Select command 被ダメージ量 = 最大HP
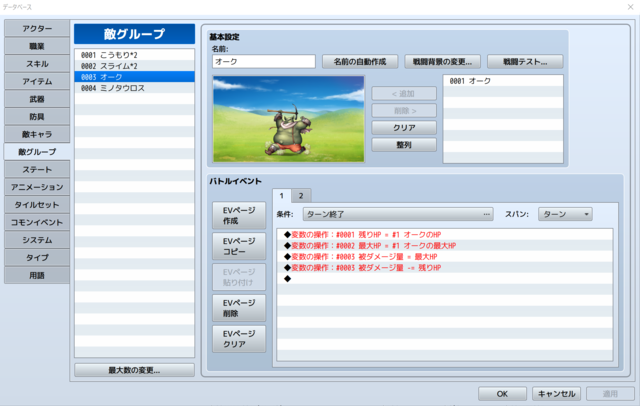640x406 pixels. pos(445,257)
